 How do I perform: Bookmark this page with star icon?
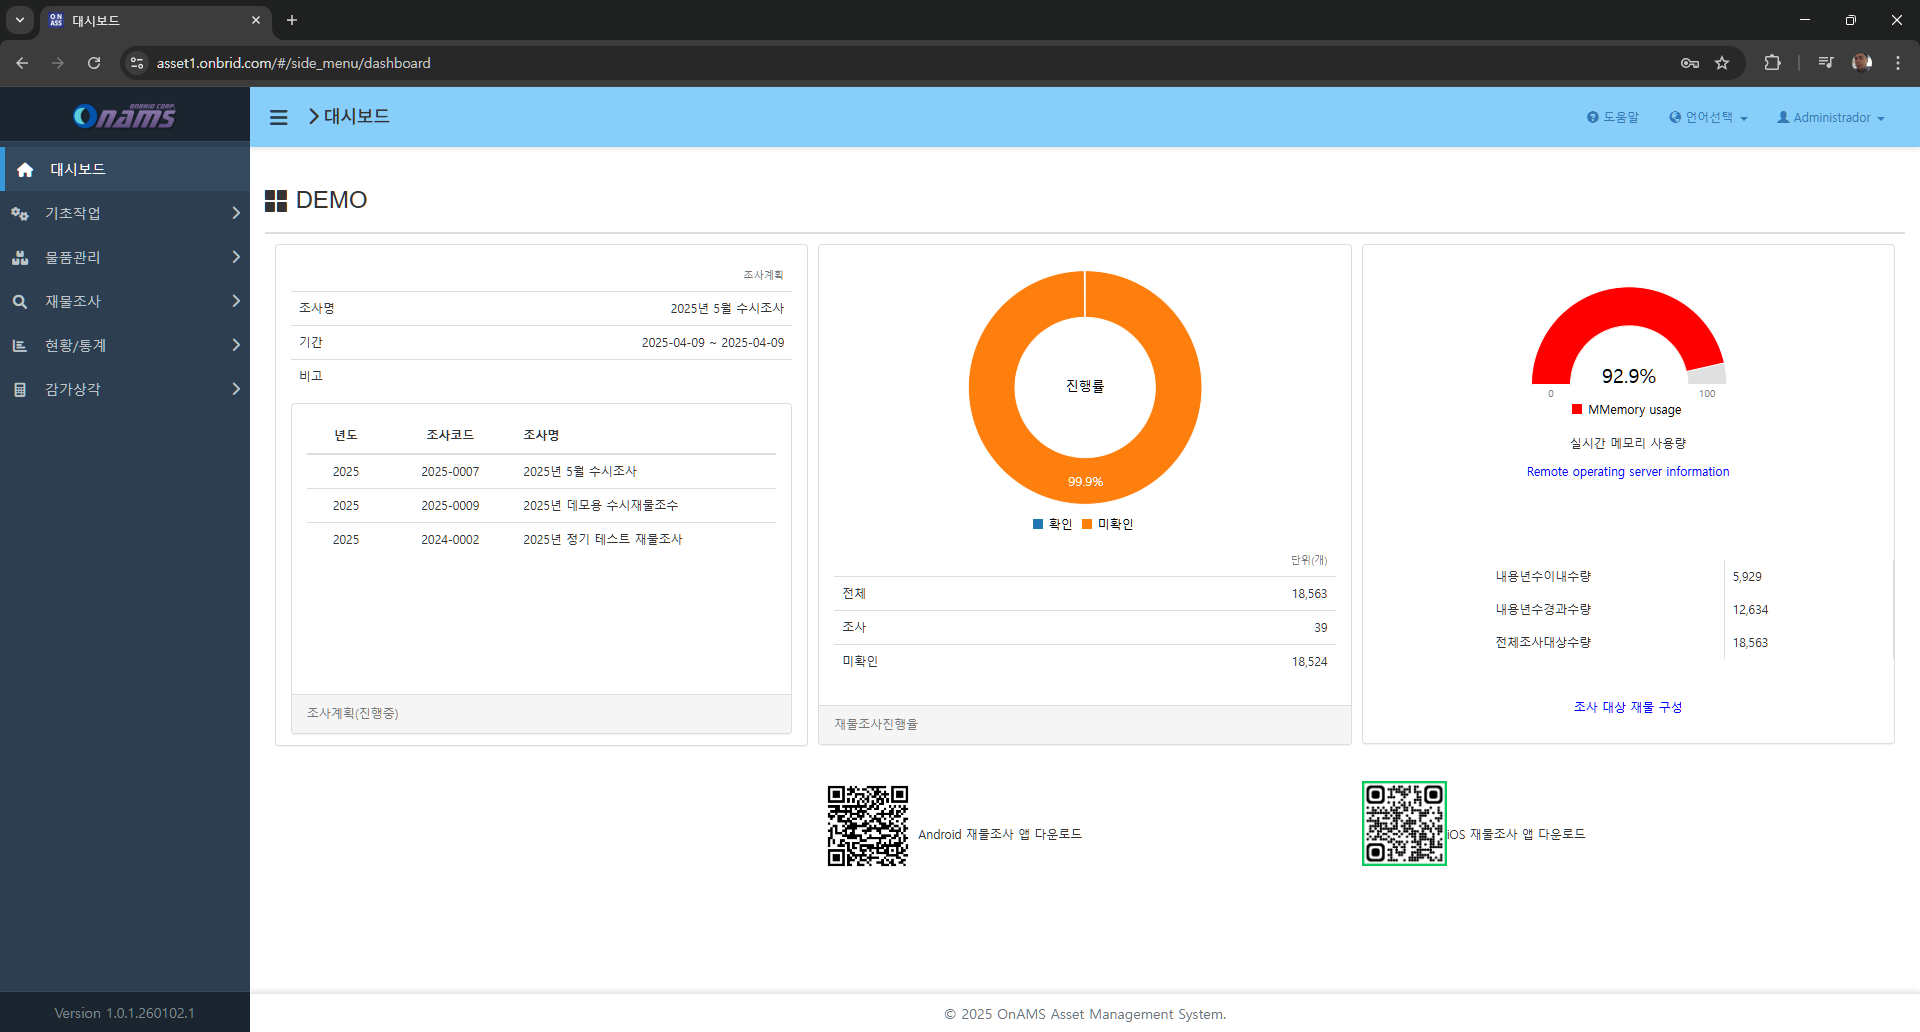pyautogui.click(x=1722, y=63)
